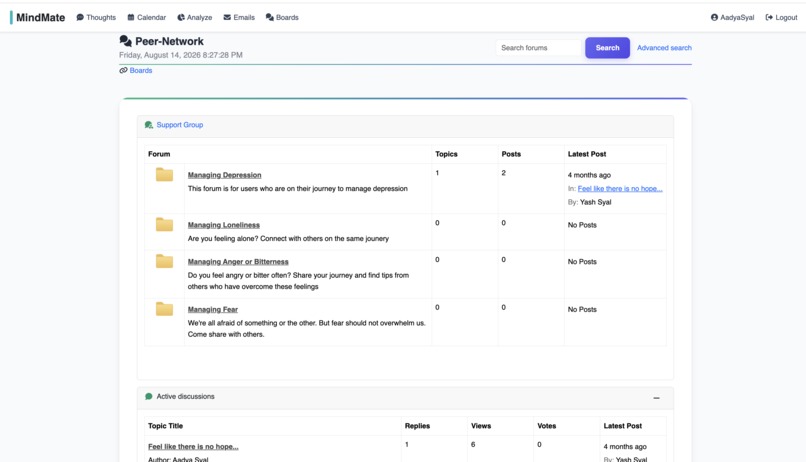Click the 'Are you feeling alone?' description text

(x=288, y=238)
